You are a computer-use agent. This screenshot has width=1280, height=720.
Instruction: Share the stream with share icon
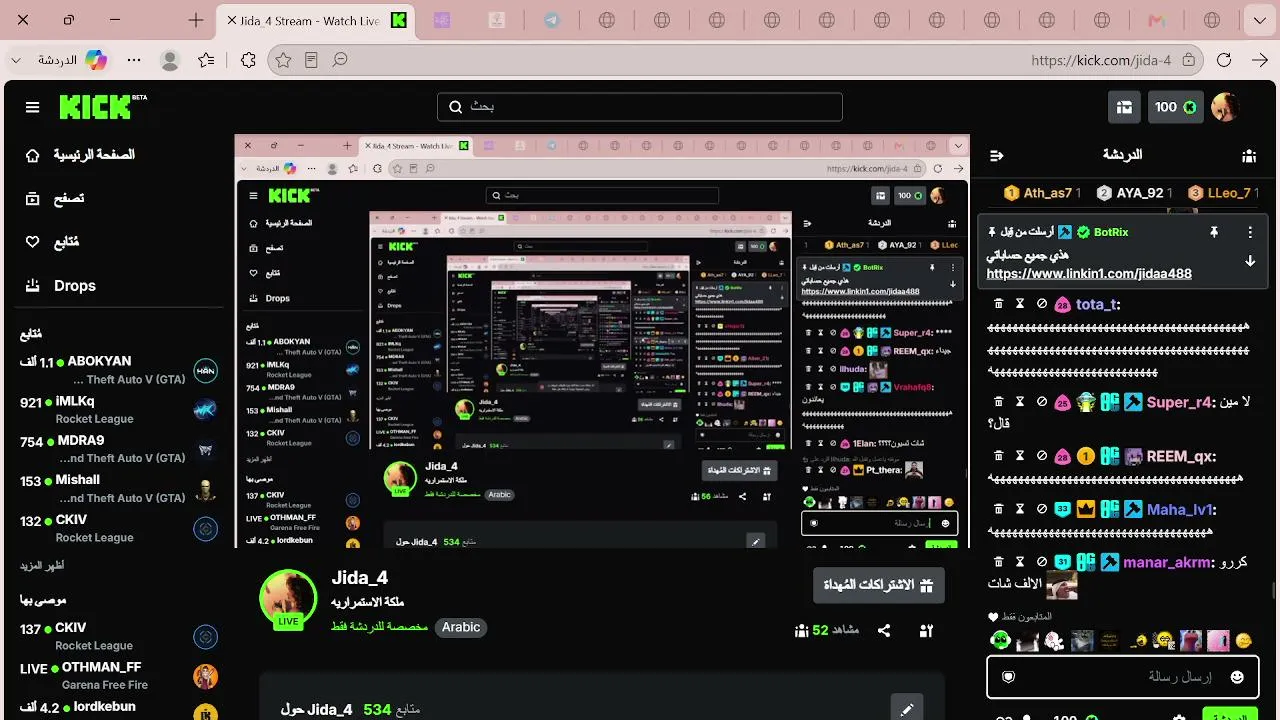point(884,630)
